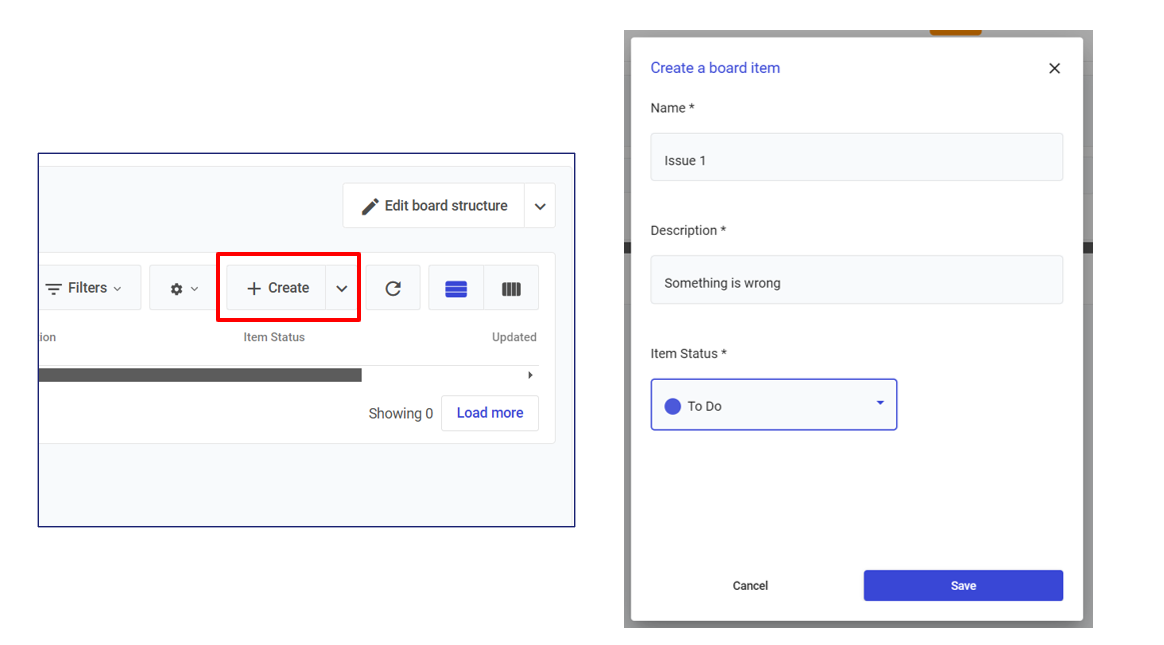Close the Create a board item dialog
The width and height of the screenshot is (1164, 645).
[1054, 68]
